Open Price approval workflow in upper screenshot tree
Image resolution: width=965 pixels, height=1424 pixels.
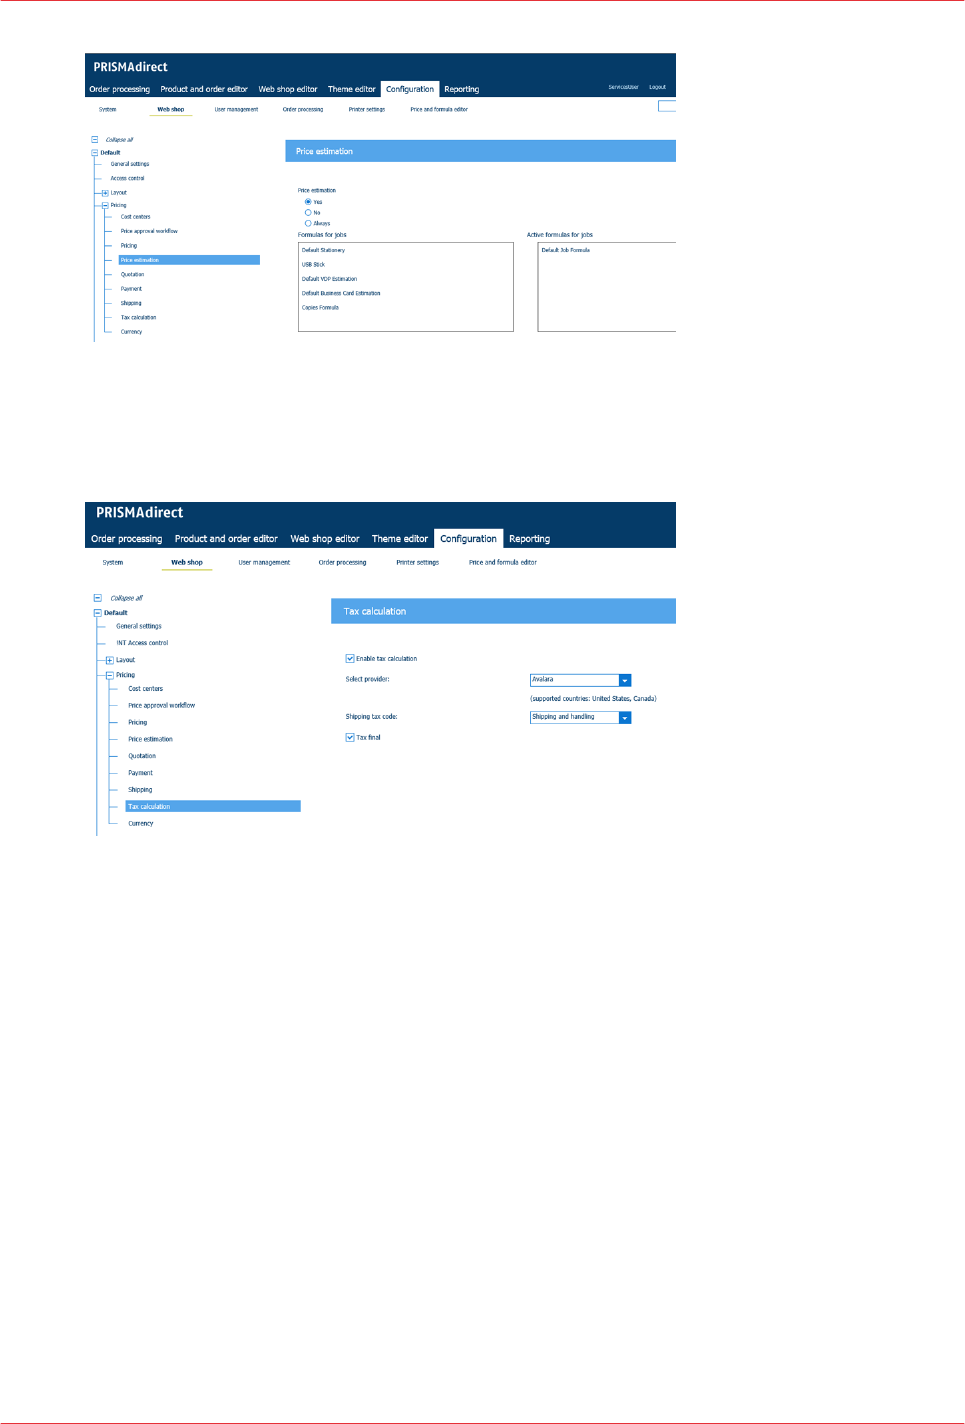tap(149, 231)
